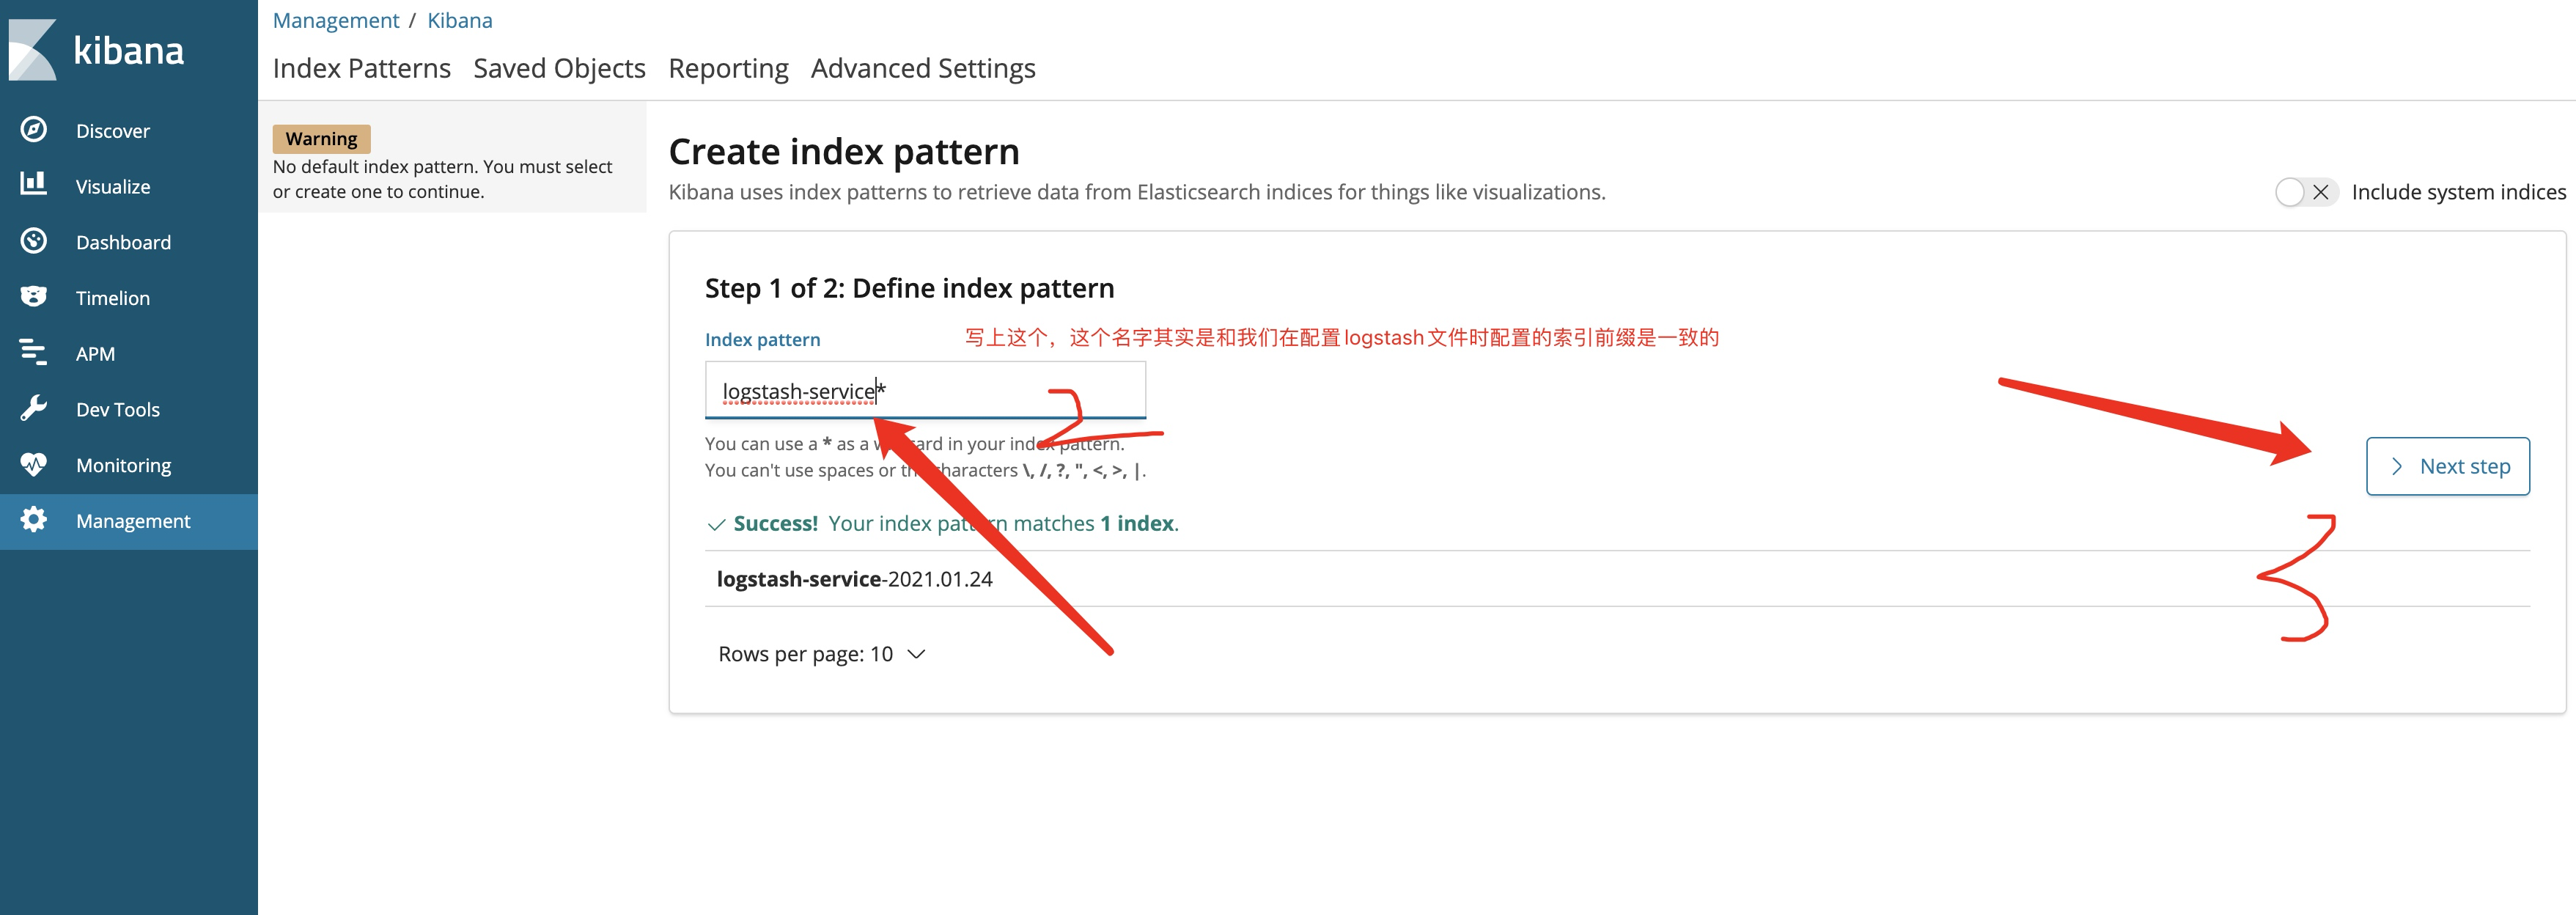This screenshot has height=915, width=2576.
Task: Click the Next step button
Action: [x=2447, y=466]
